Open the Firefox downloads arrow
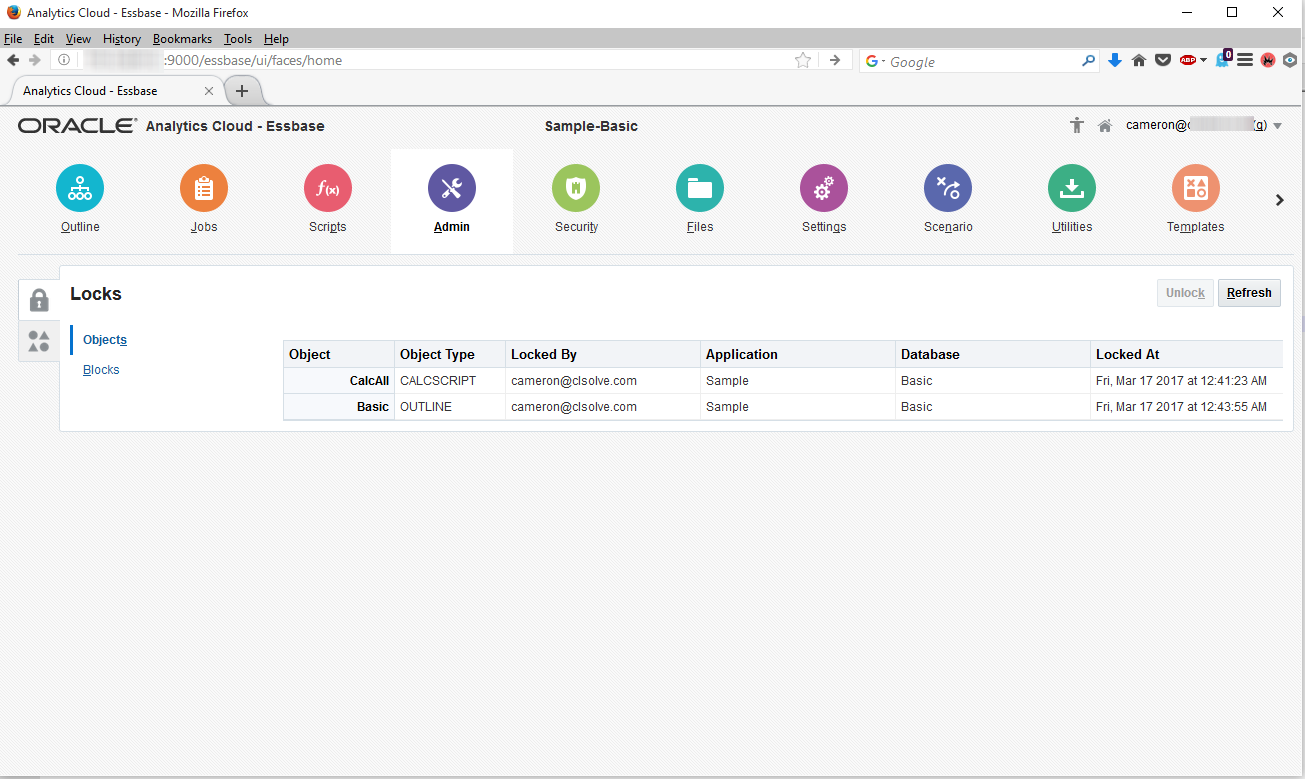1305x779 pixels. pos(1115,60)
